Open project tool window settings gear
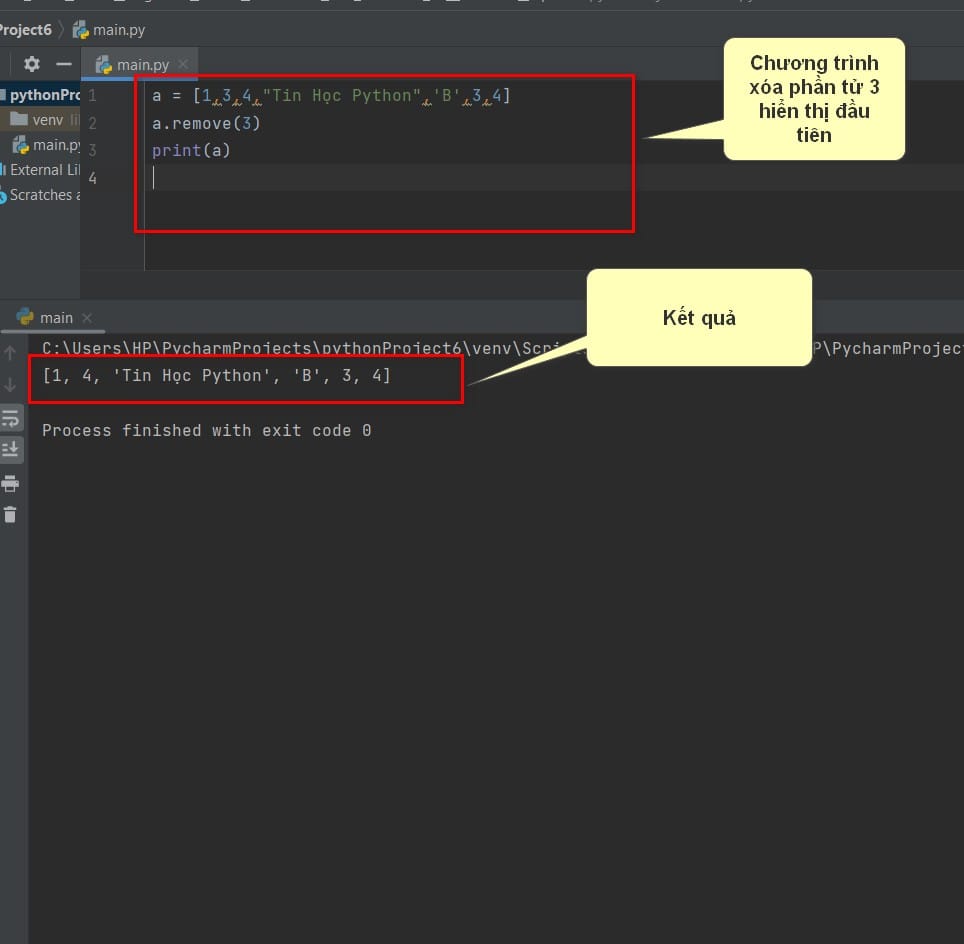Viewport: 964px width, 944px height. click(x=31, y=64)
